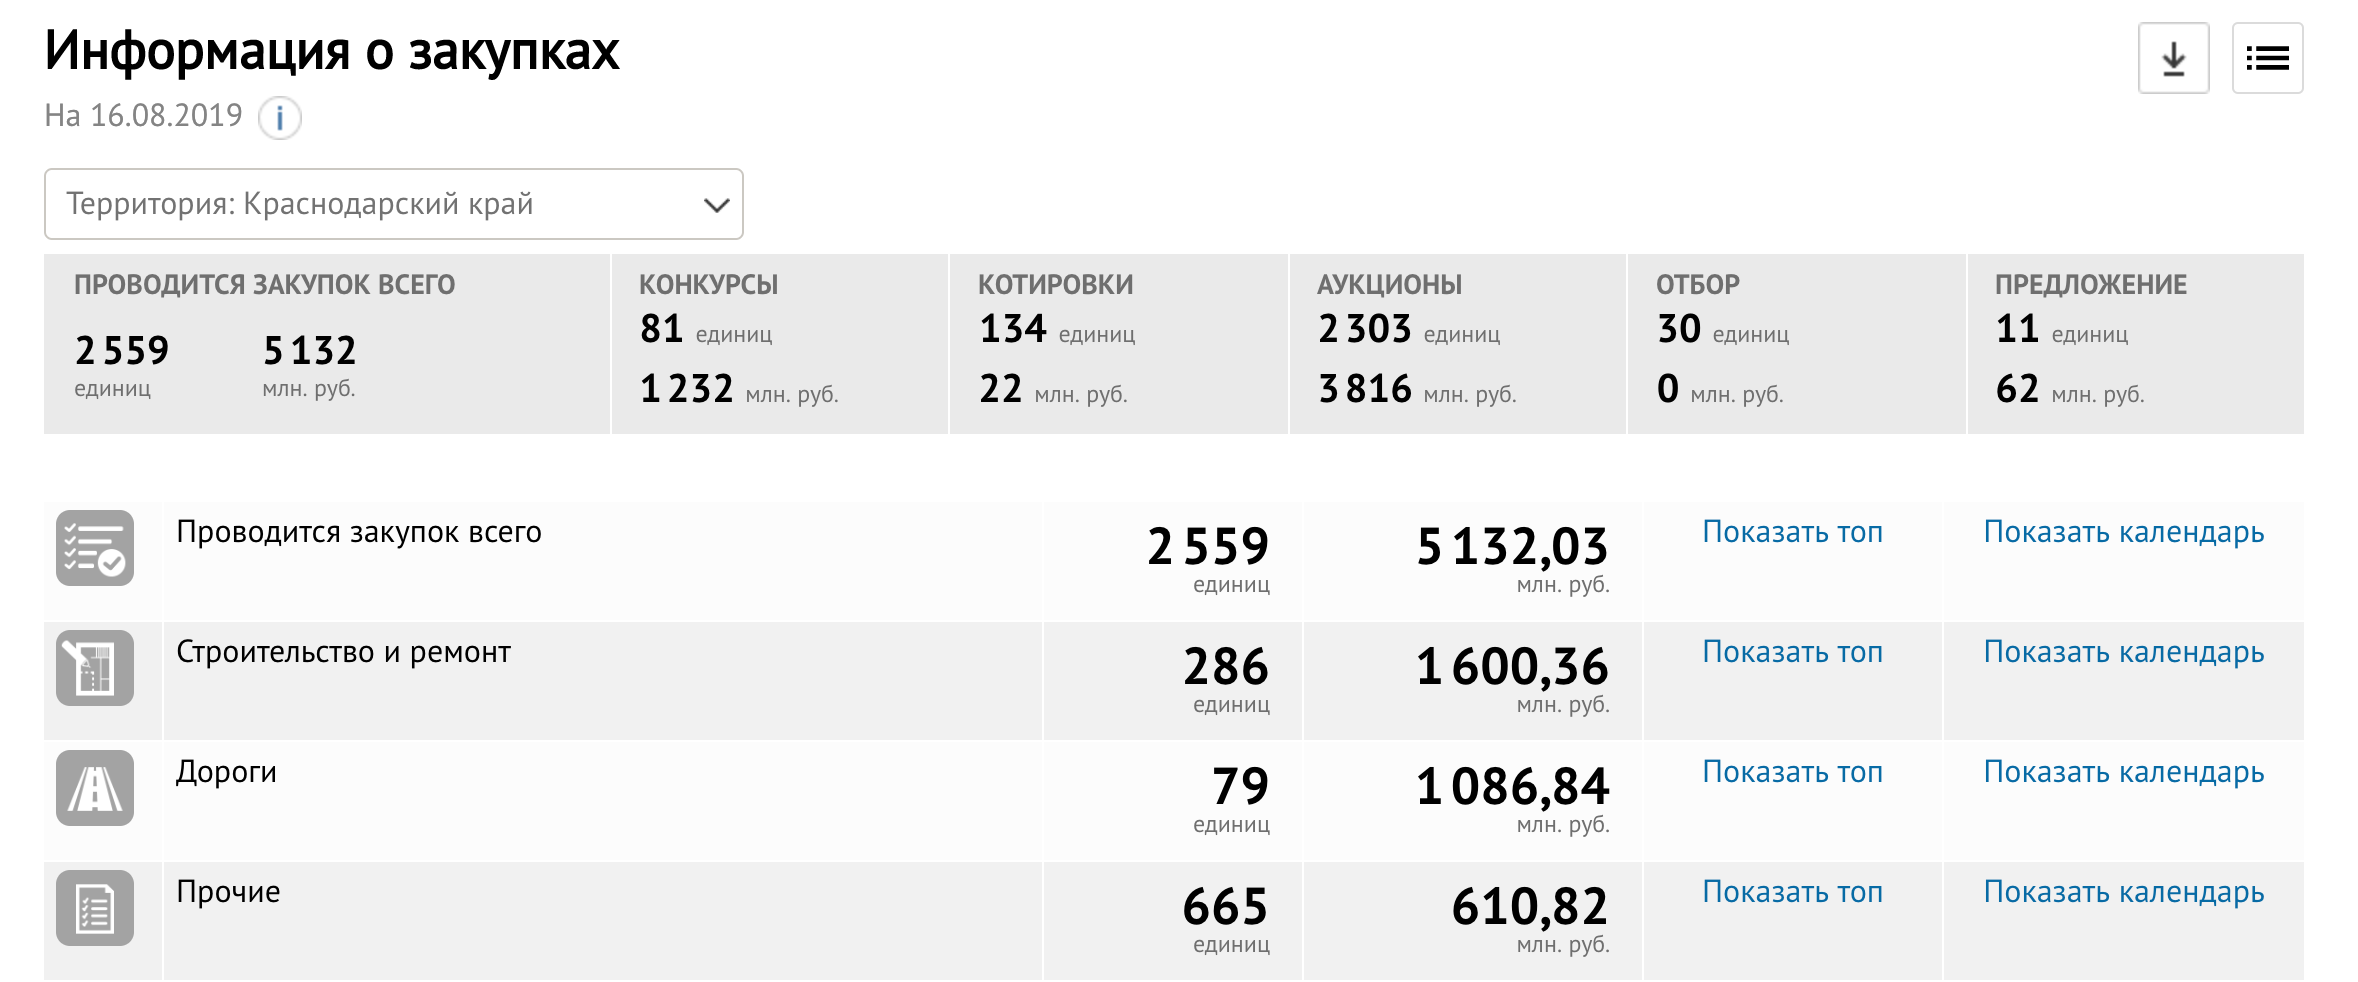The width and height of the screenshot is (2358, 982).
Task: Show calendar for total purchases row
Action: (2123, 532)
